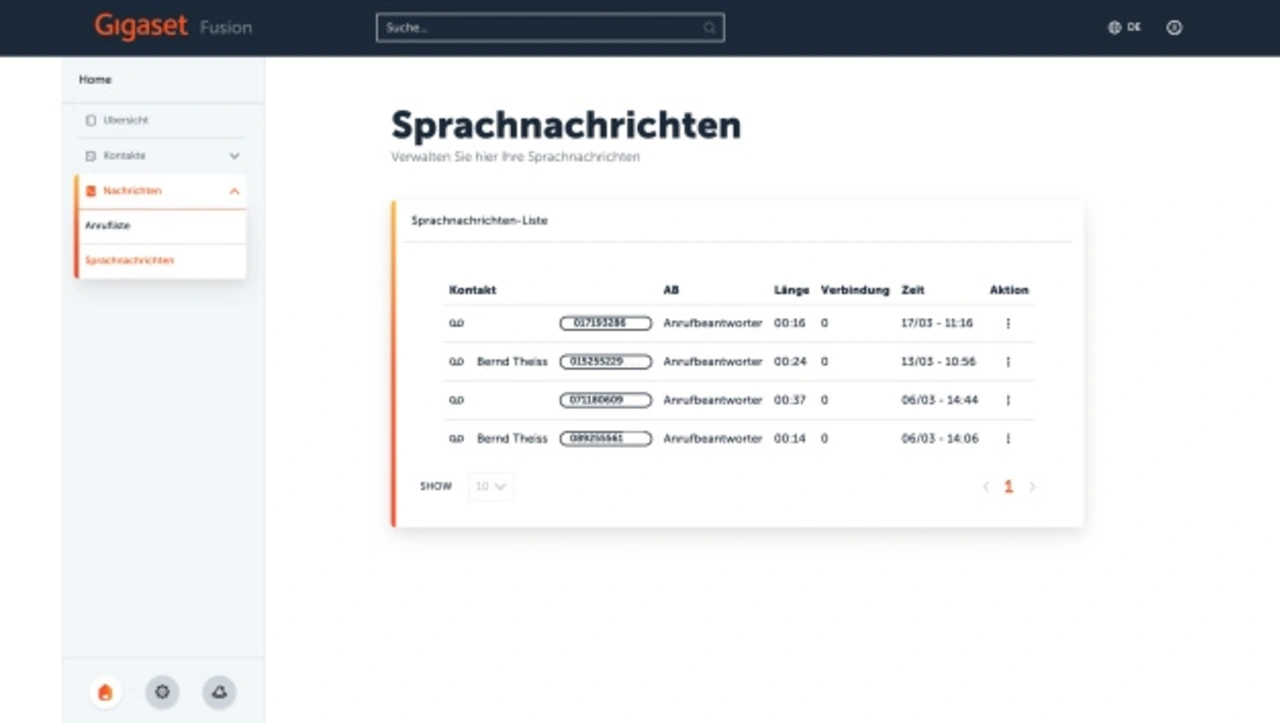Click phone number 015255229 badge
Screen dimensions: 1280x723
tap(605, 362)
